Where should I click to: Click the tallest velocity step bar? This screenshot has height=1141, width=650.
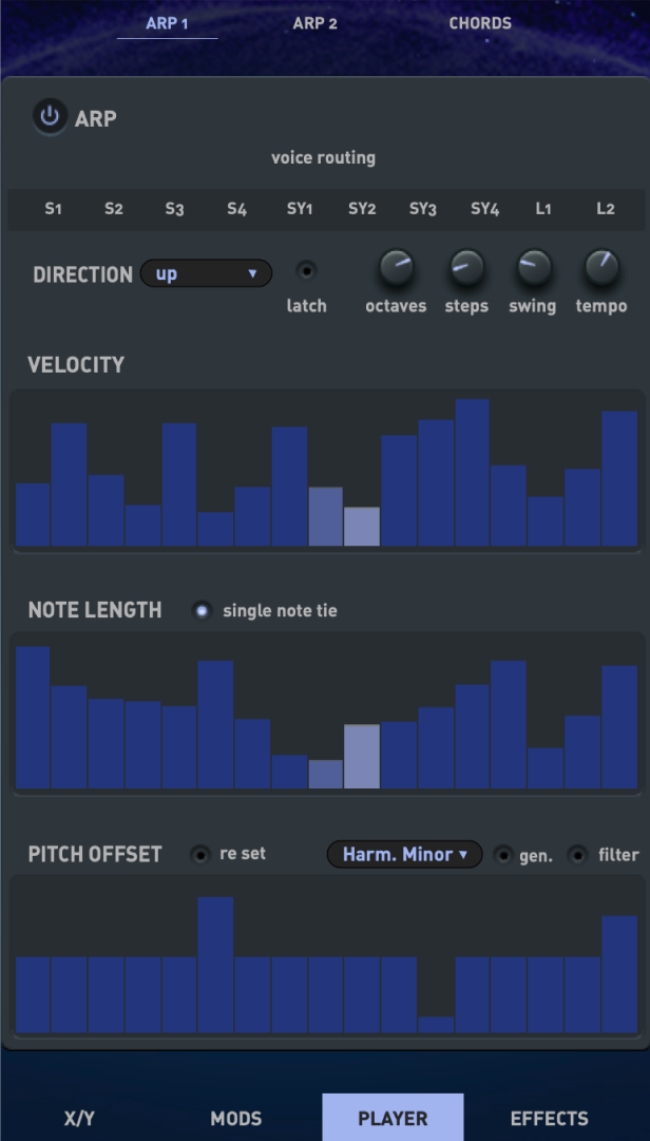click(x=472, y=472)
